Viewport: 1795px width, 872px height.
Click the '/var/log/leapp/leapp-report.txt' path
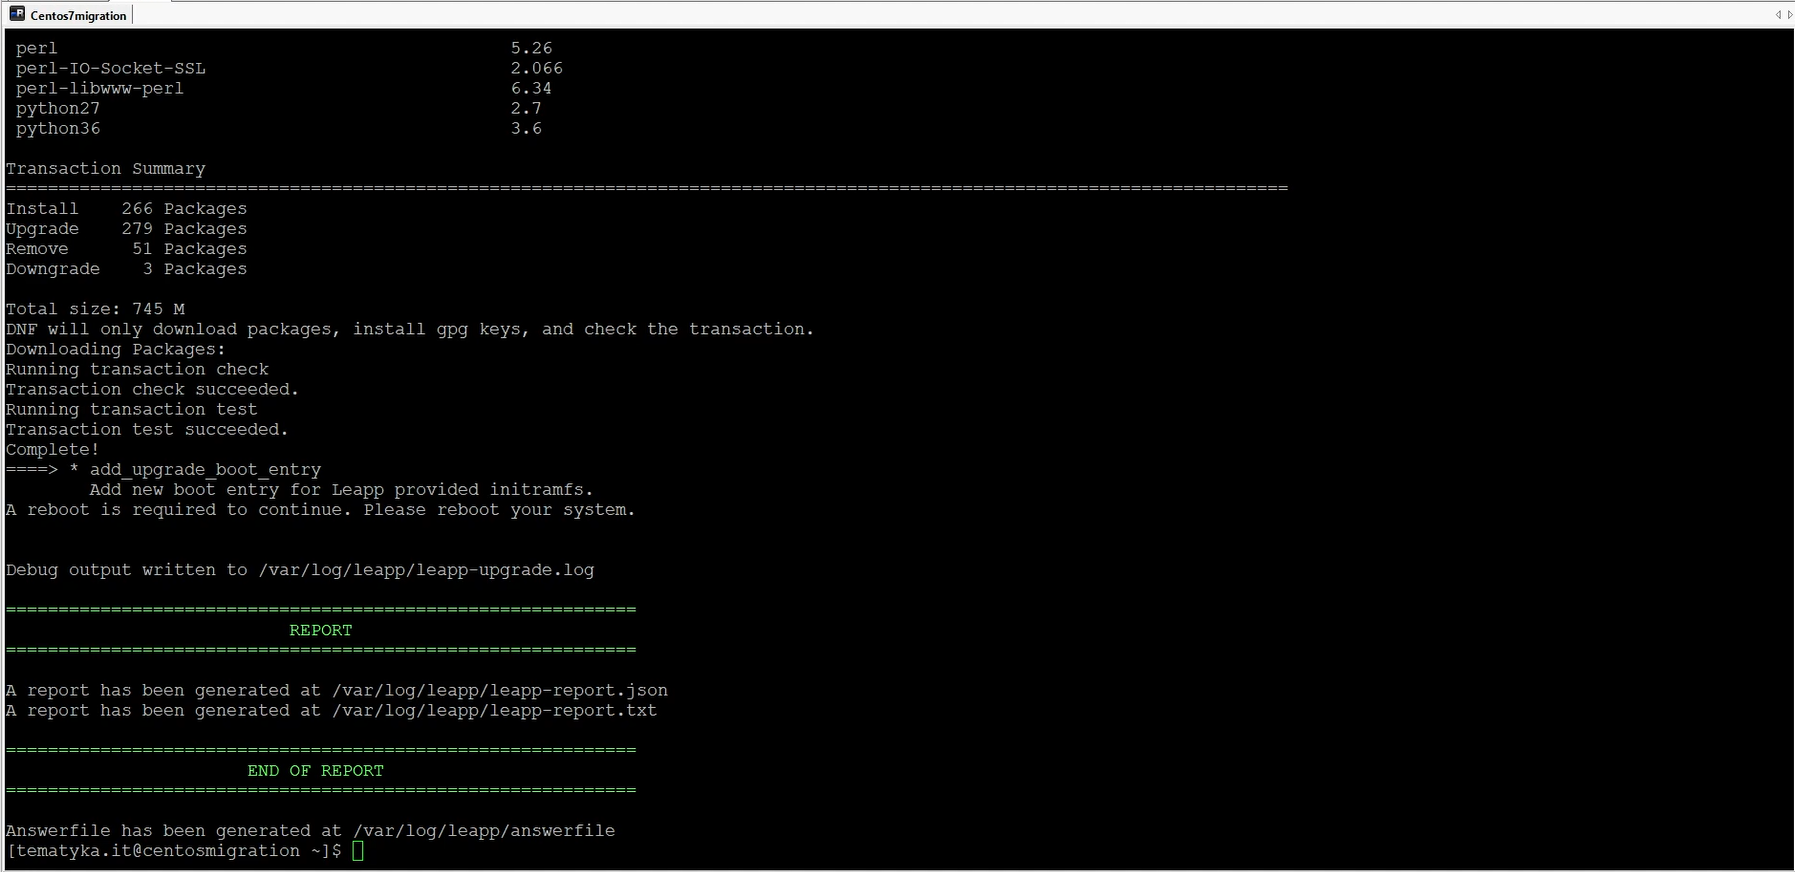pyautogui.click(x=494, y=710)
